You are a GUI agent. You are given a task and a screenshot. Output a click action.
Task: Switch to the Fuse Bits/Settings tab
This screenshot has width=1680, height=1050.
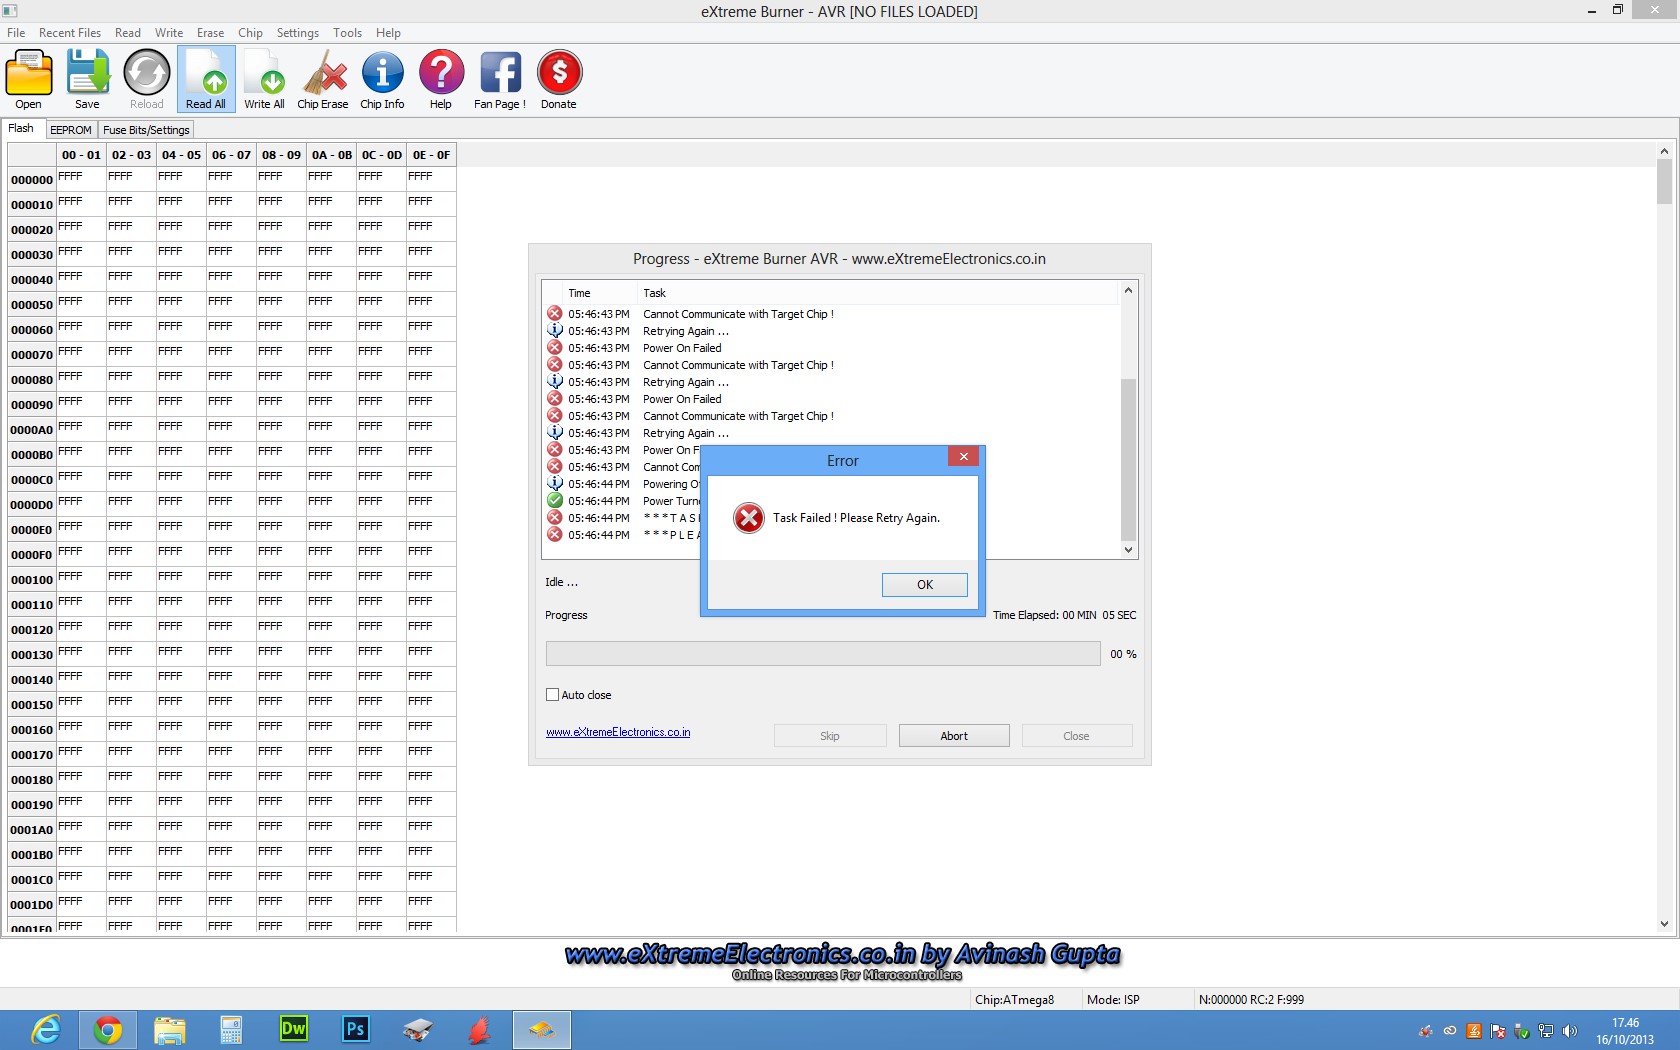click(146, 130)
